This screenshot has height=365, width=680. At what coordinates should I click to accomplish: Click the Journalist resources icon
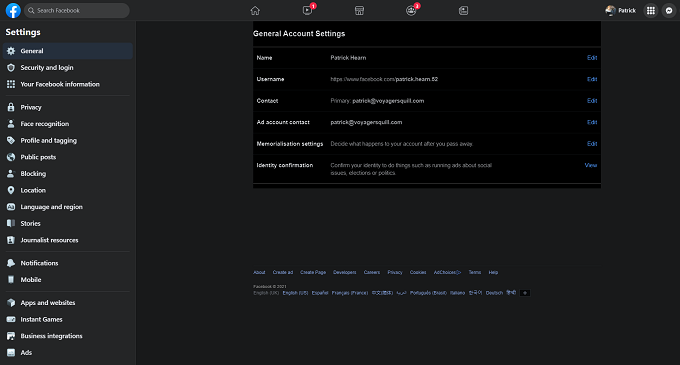[x=11, y=240]
